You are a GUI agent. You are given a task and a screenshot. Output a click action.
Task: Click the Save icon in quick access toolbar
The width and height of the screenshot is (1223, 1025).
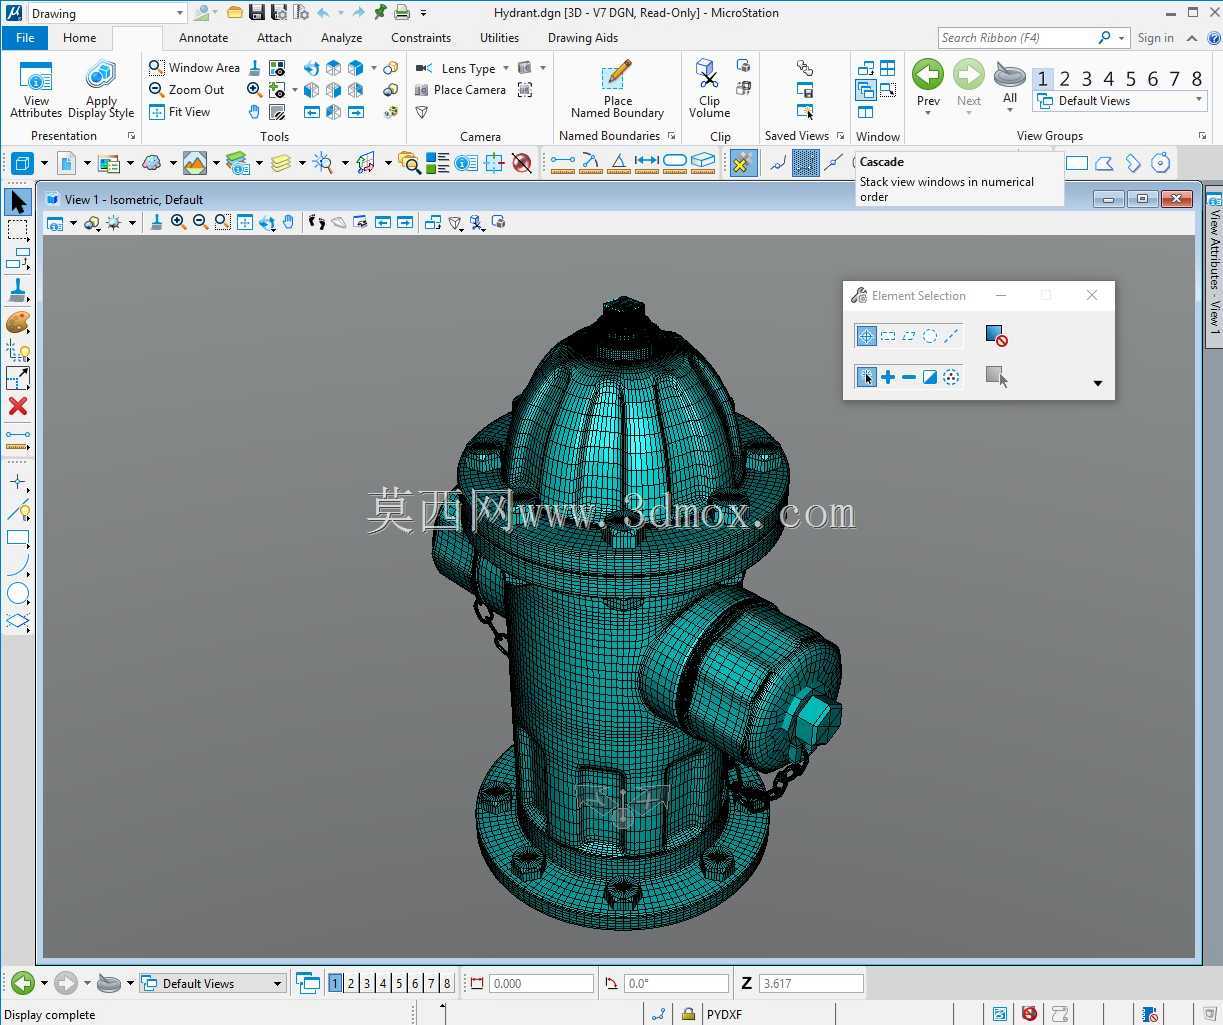click(257, 13)
